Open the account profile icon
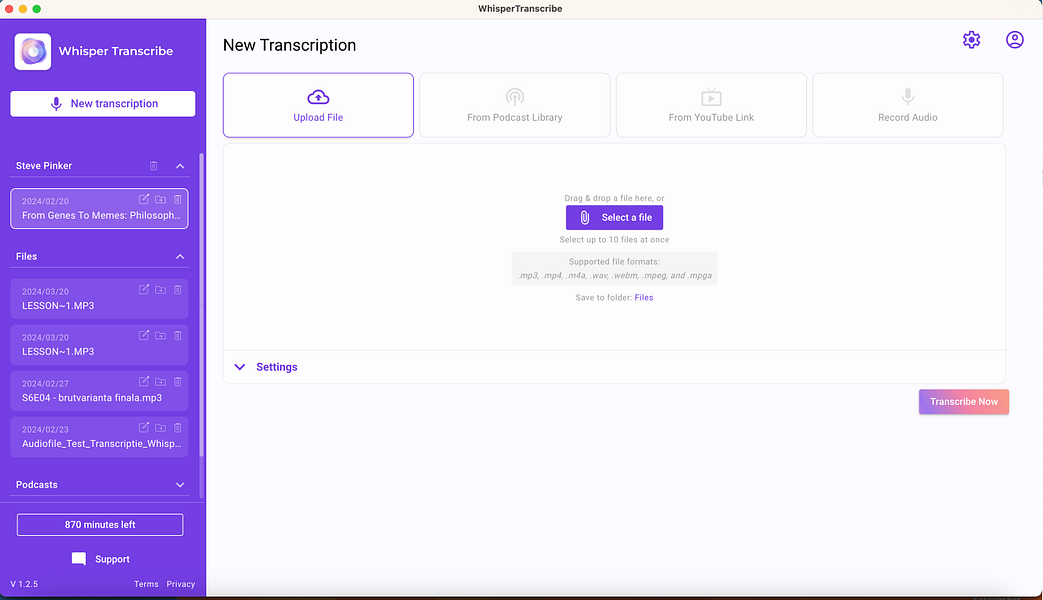Viewport: 1043px width, 600px height. (x=1015, y=40)
